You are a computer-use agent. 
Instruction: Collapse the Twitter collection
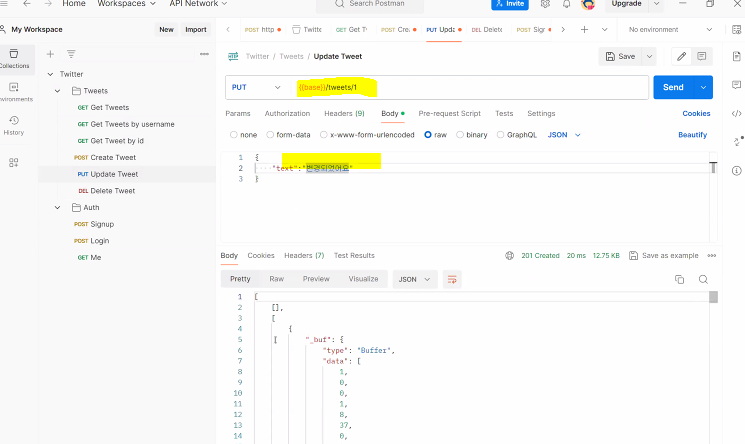(x=50, y=74)
